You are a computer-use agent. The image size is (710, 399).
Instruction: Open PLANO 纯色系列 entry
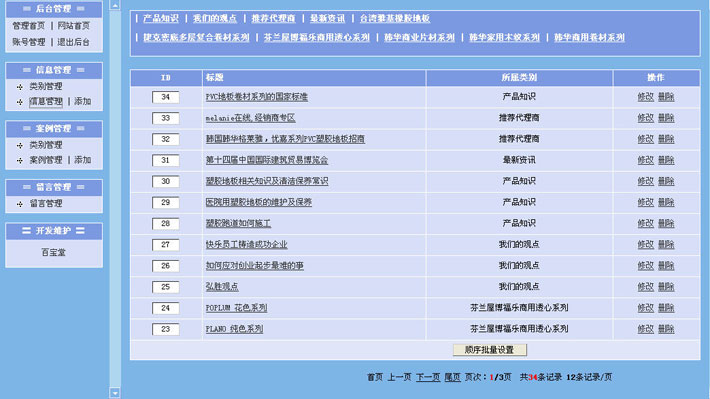(x=234, y=329)
